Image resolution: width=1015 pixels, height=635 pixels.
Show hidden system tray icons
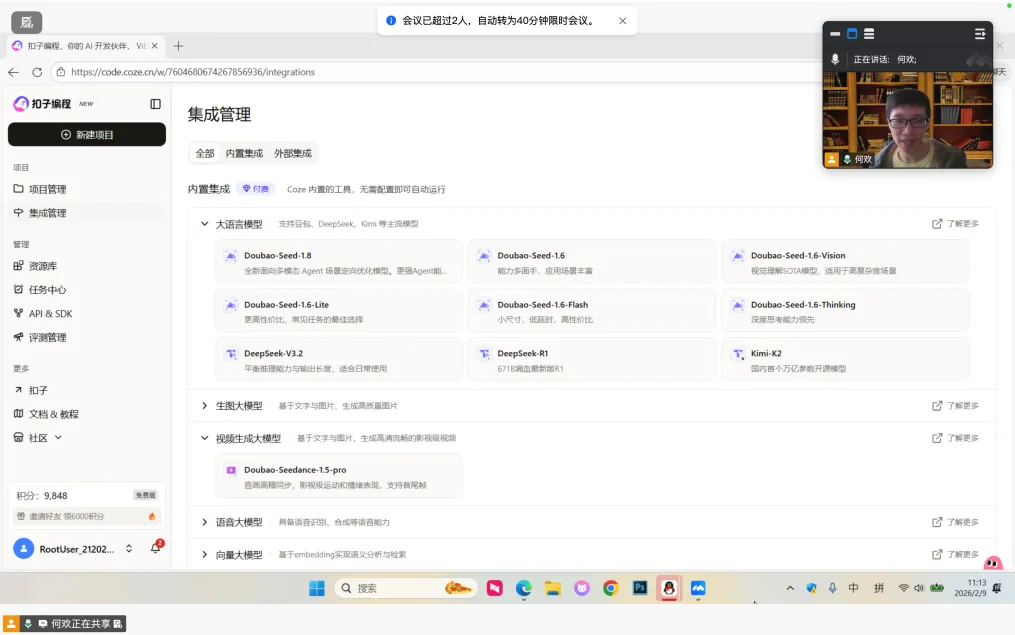[x=790, y=588]
